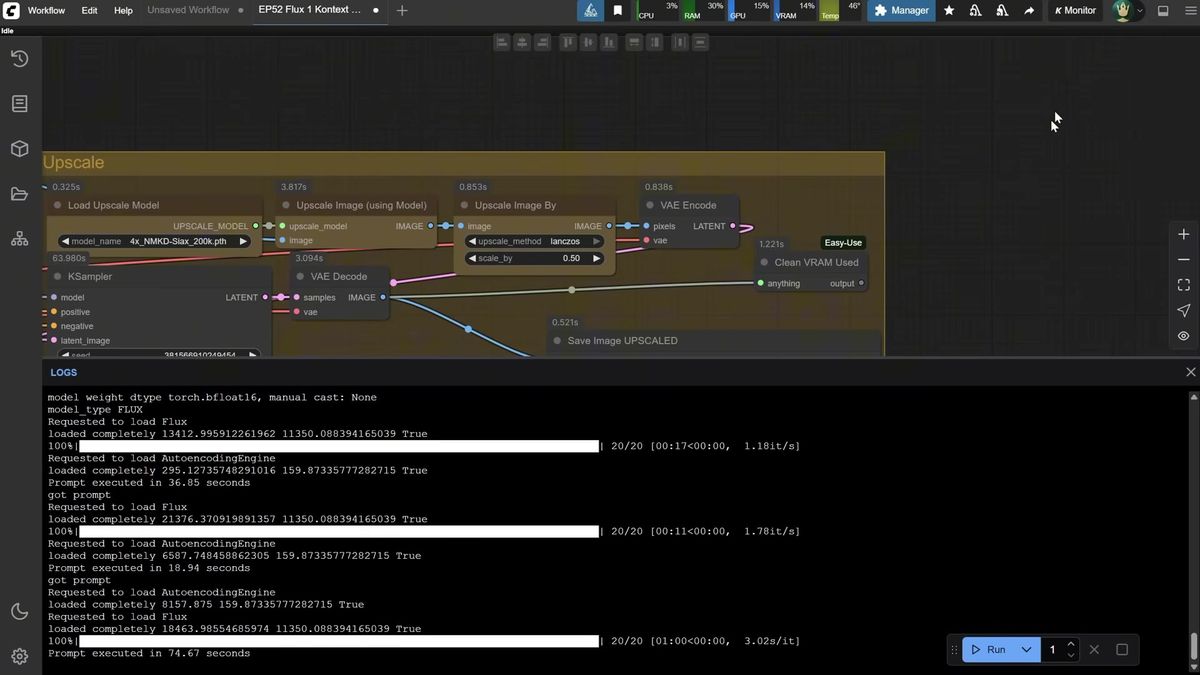Open the Manager button
Image resolution: width=1200 pixels, height=675 pixels.
902,10
